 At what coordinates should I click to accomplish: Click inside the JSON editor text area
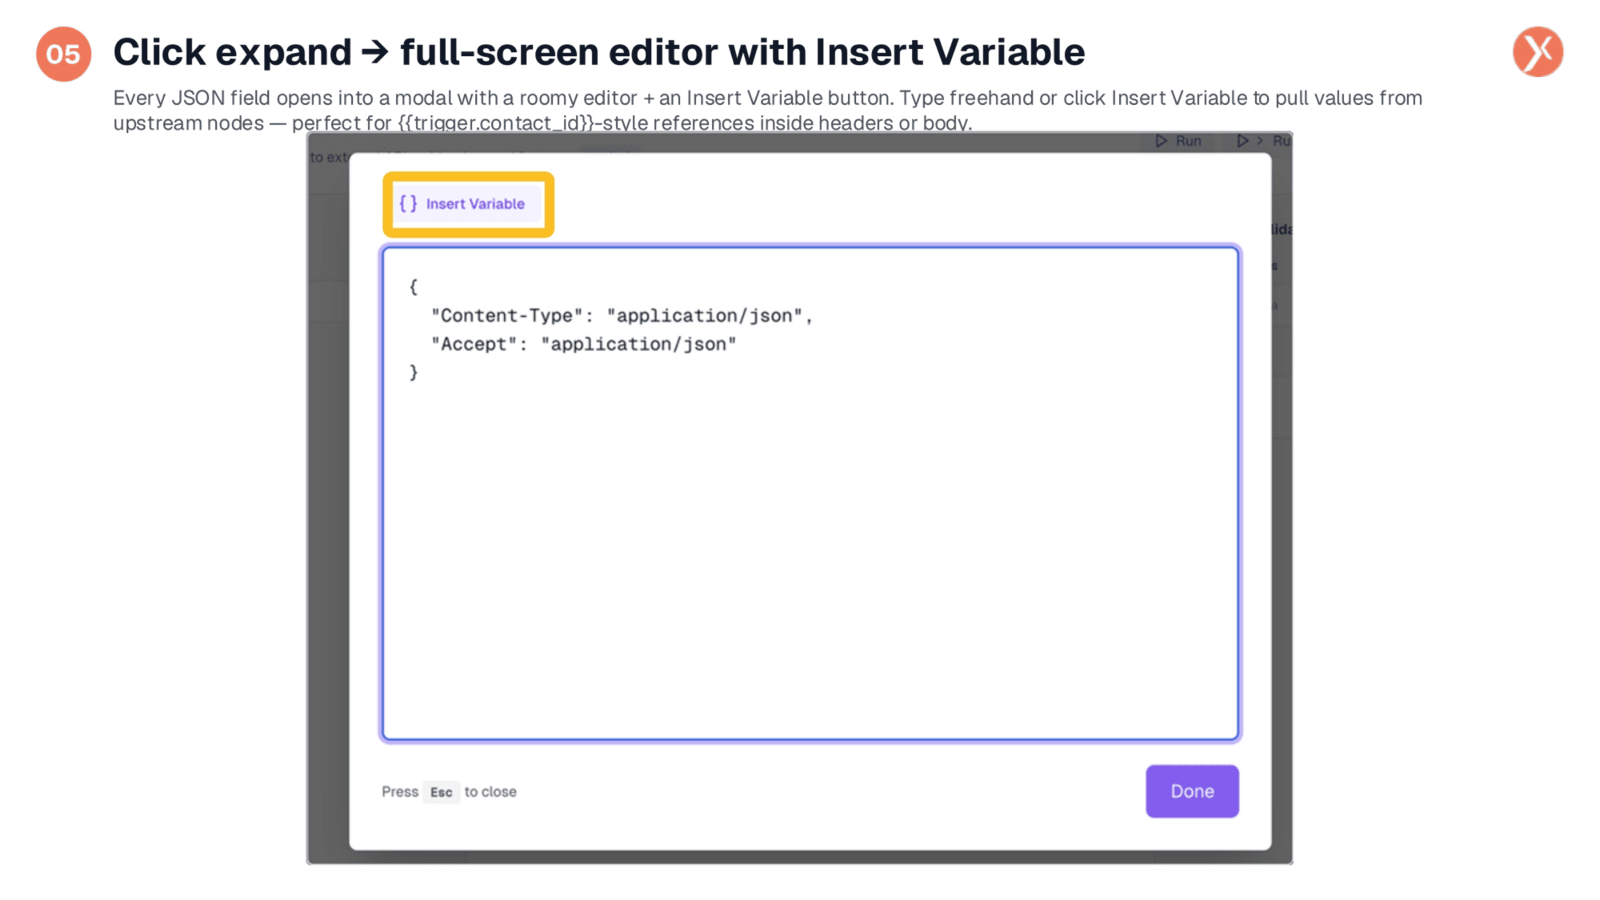[x=810, y=493]
